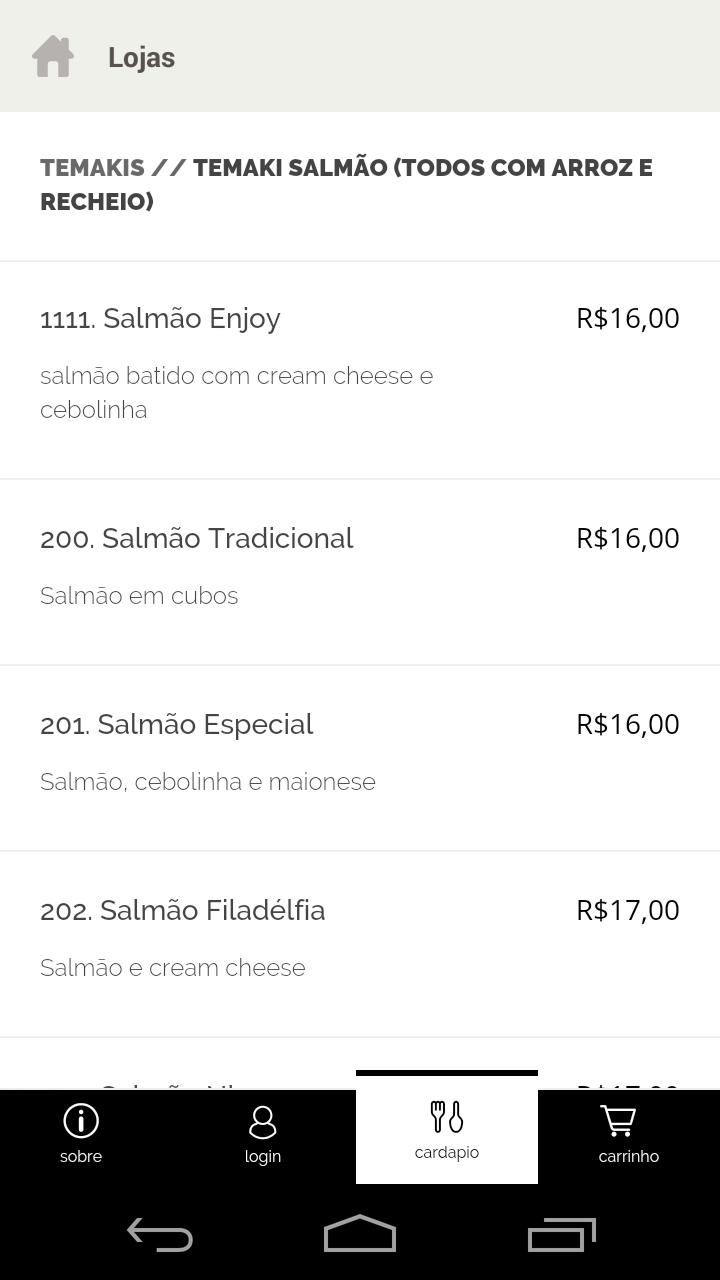
Task: Open Android recent apps icon
Action: 561,1235
